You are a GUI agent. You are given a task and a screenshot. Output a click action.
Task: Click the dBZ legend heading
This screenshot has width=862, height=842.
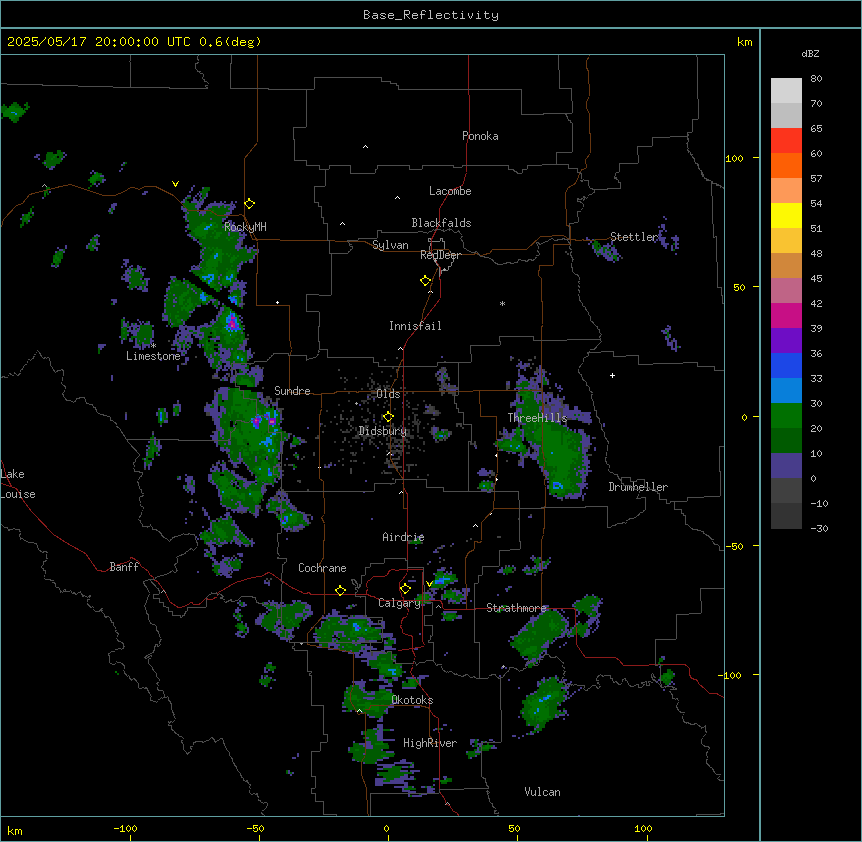(x=810, y=54)
